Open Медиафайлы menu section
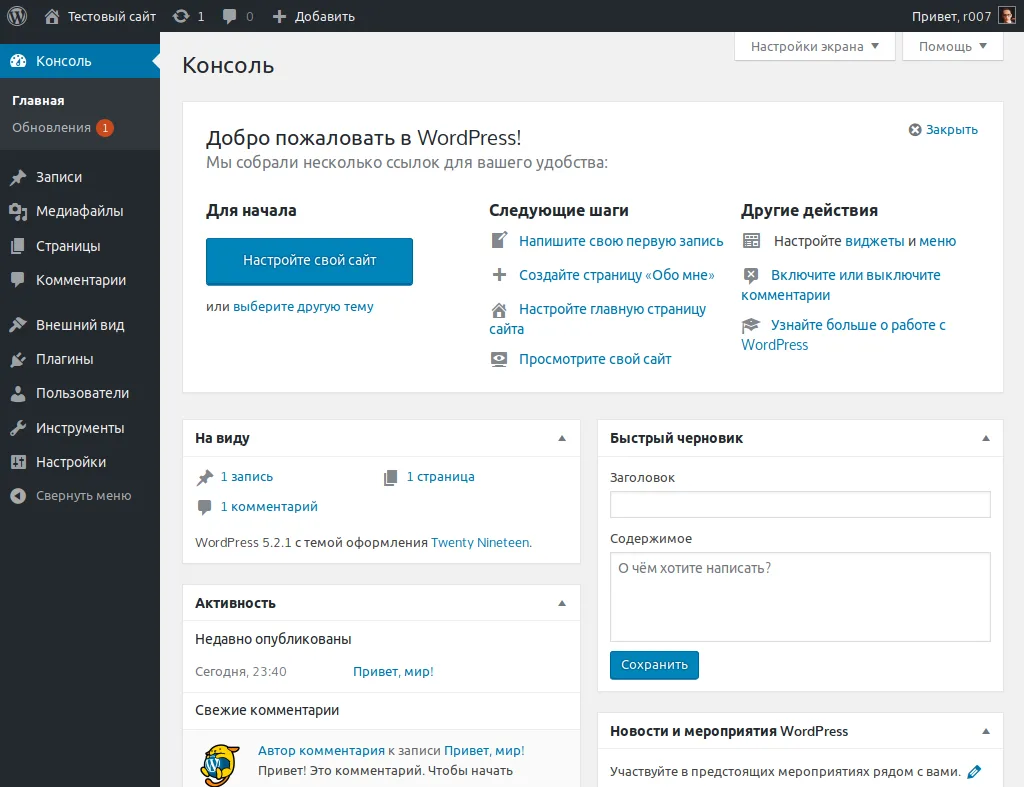Image resolution: width=1024 pixels, height=787 pixels. 80,211
